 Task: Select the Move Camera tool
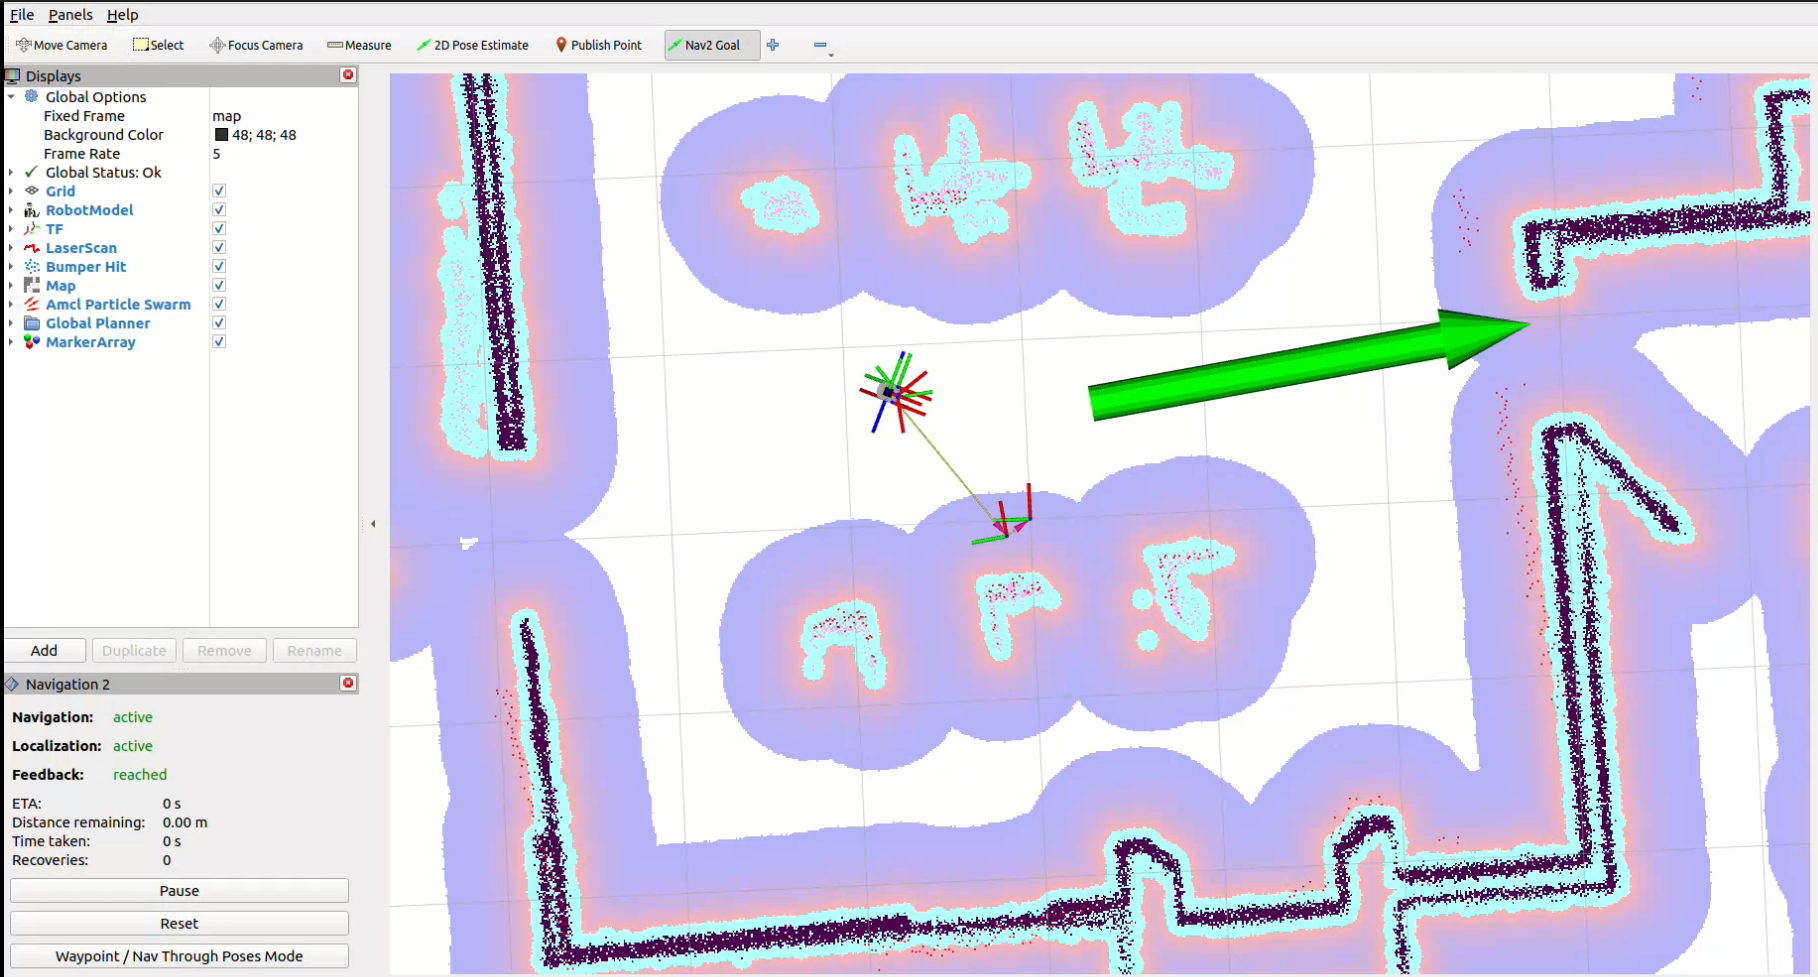click(x=62, y=45)
